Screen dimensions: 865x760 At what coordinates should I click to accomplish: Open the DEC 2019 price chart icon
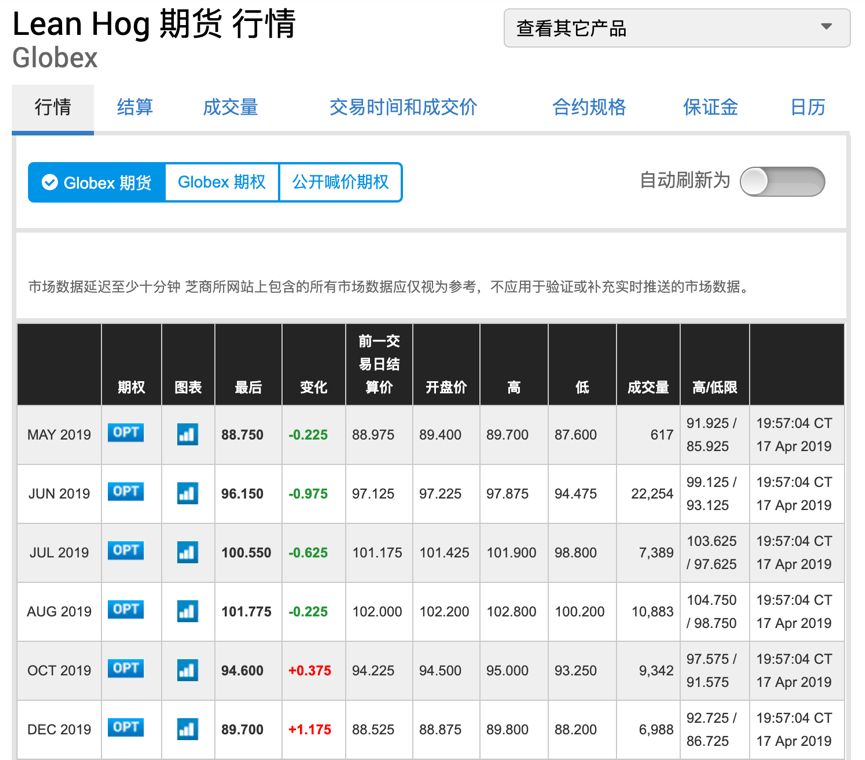click(186, 729)
